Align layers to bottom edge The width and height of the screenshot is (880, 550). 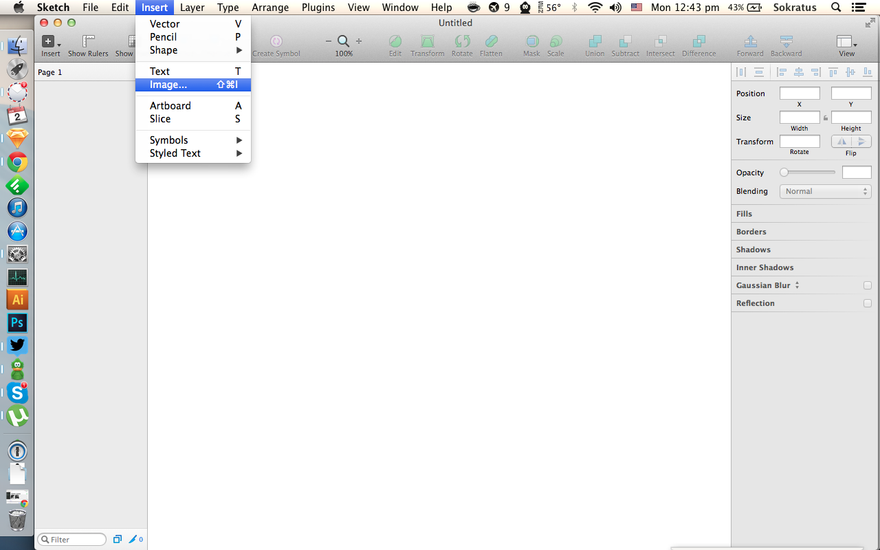pyautogui.click(x=868, y=72)
